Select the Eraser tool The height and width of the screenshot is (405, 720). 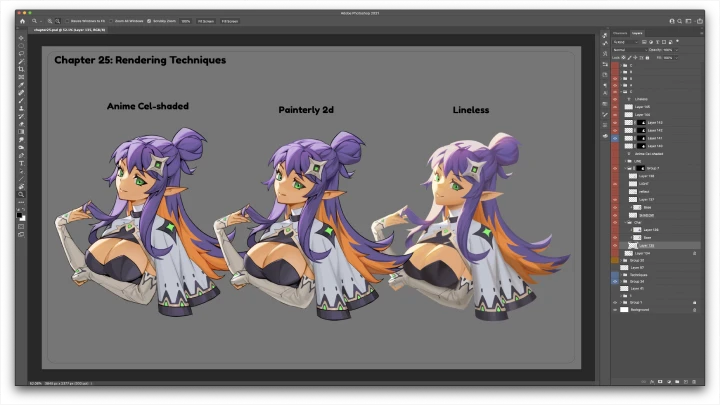coord(21,124)
